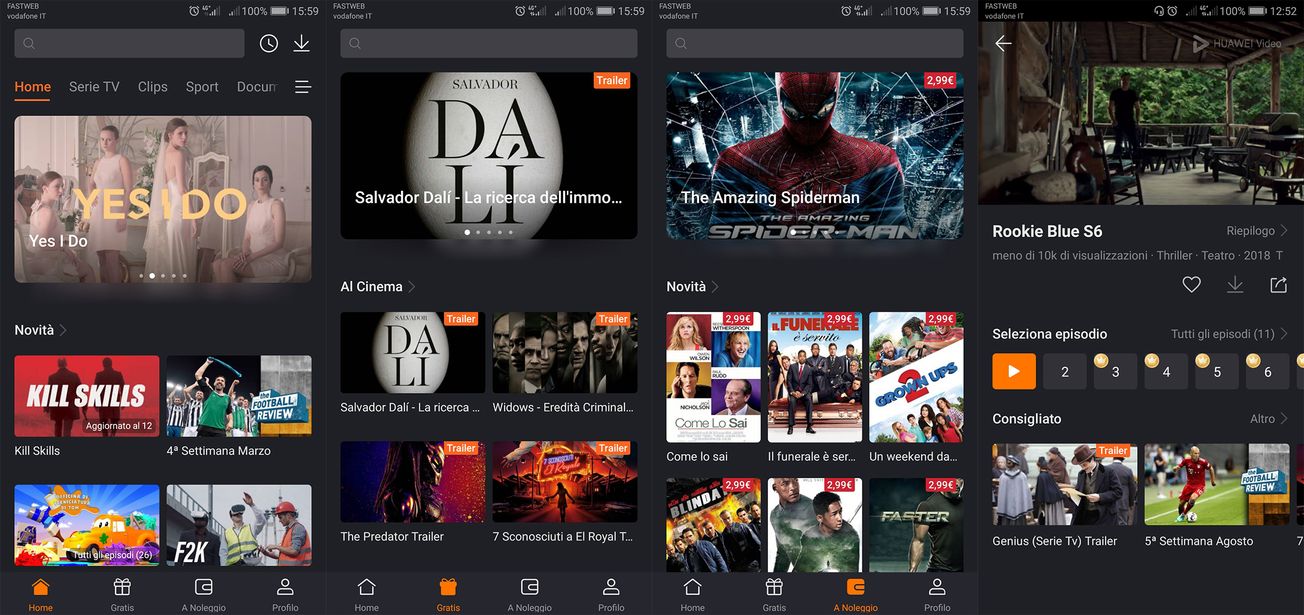Tap download icon under Rookie Blue S6 title

pyautogui.click(x=1235, y=285)
